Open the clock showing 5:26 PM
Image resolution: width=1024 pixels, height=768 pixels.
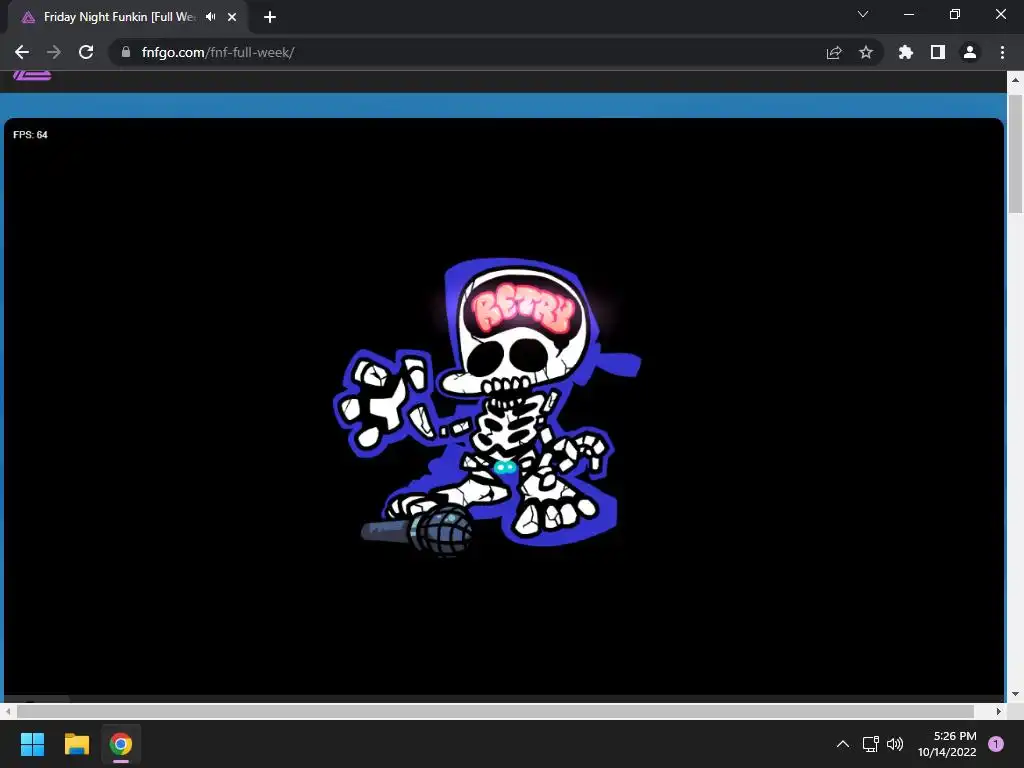pos(947,744)
